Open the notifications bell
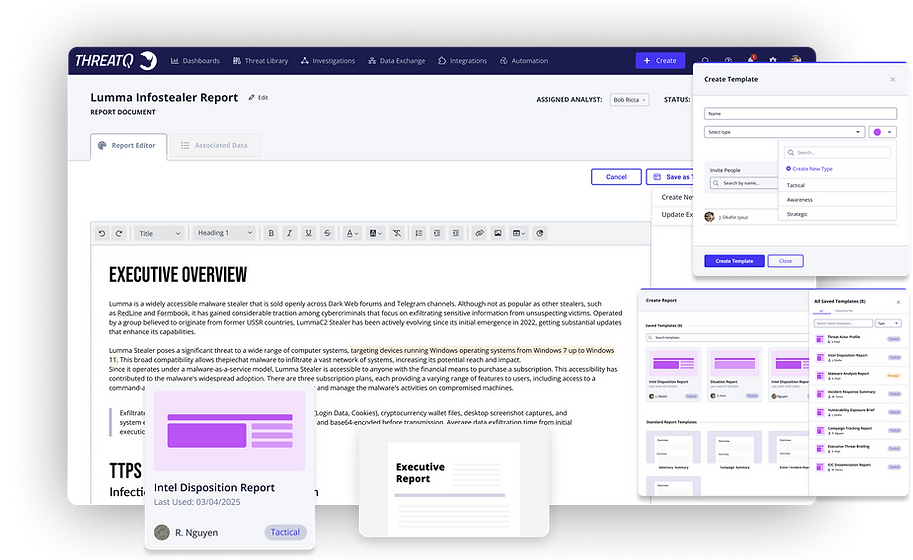 coord(751,60)
